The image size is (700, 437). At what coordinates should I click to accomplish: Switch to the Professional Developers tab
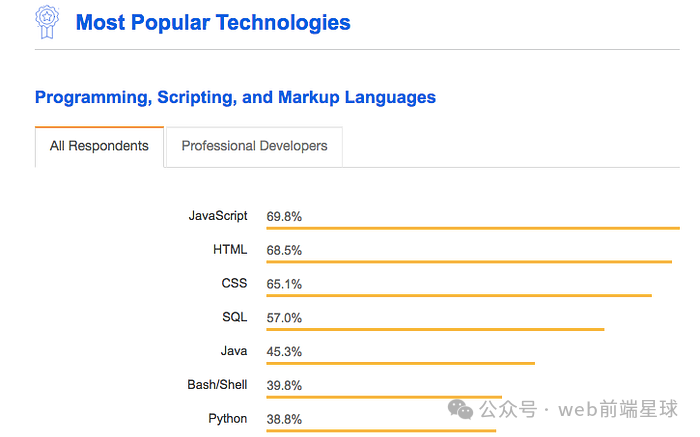(x=254, y=146)
